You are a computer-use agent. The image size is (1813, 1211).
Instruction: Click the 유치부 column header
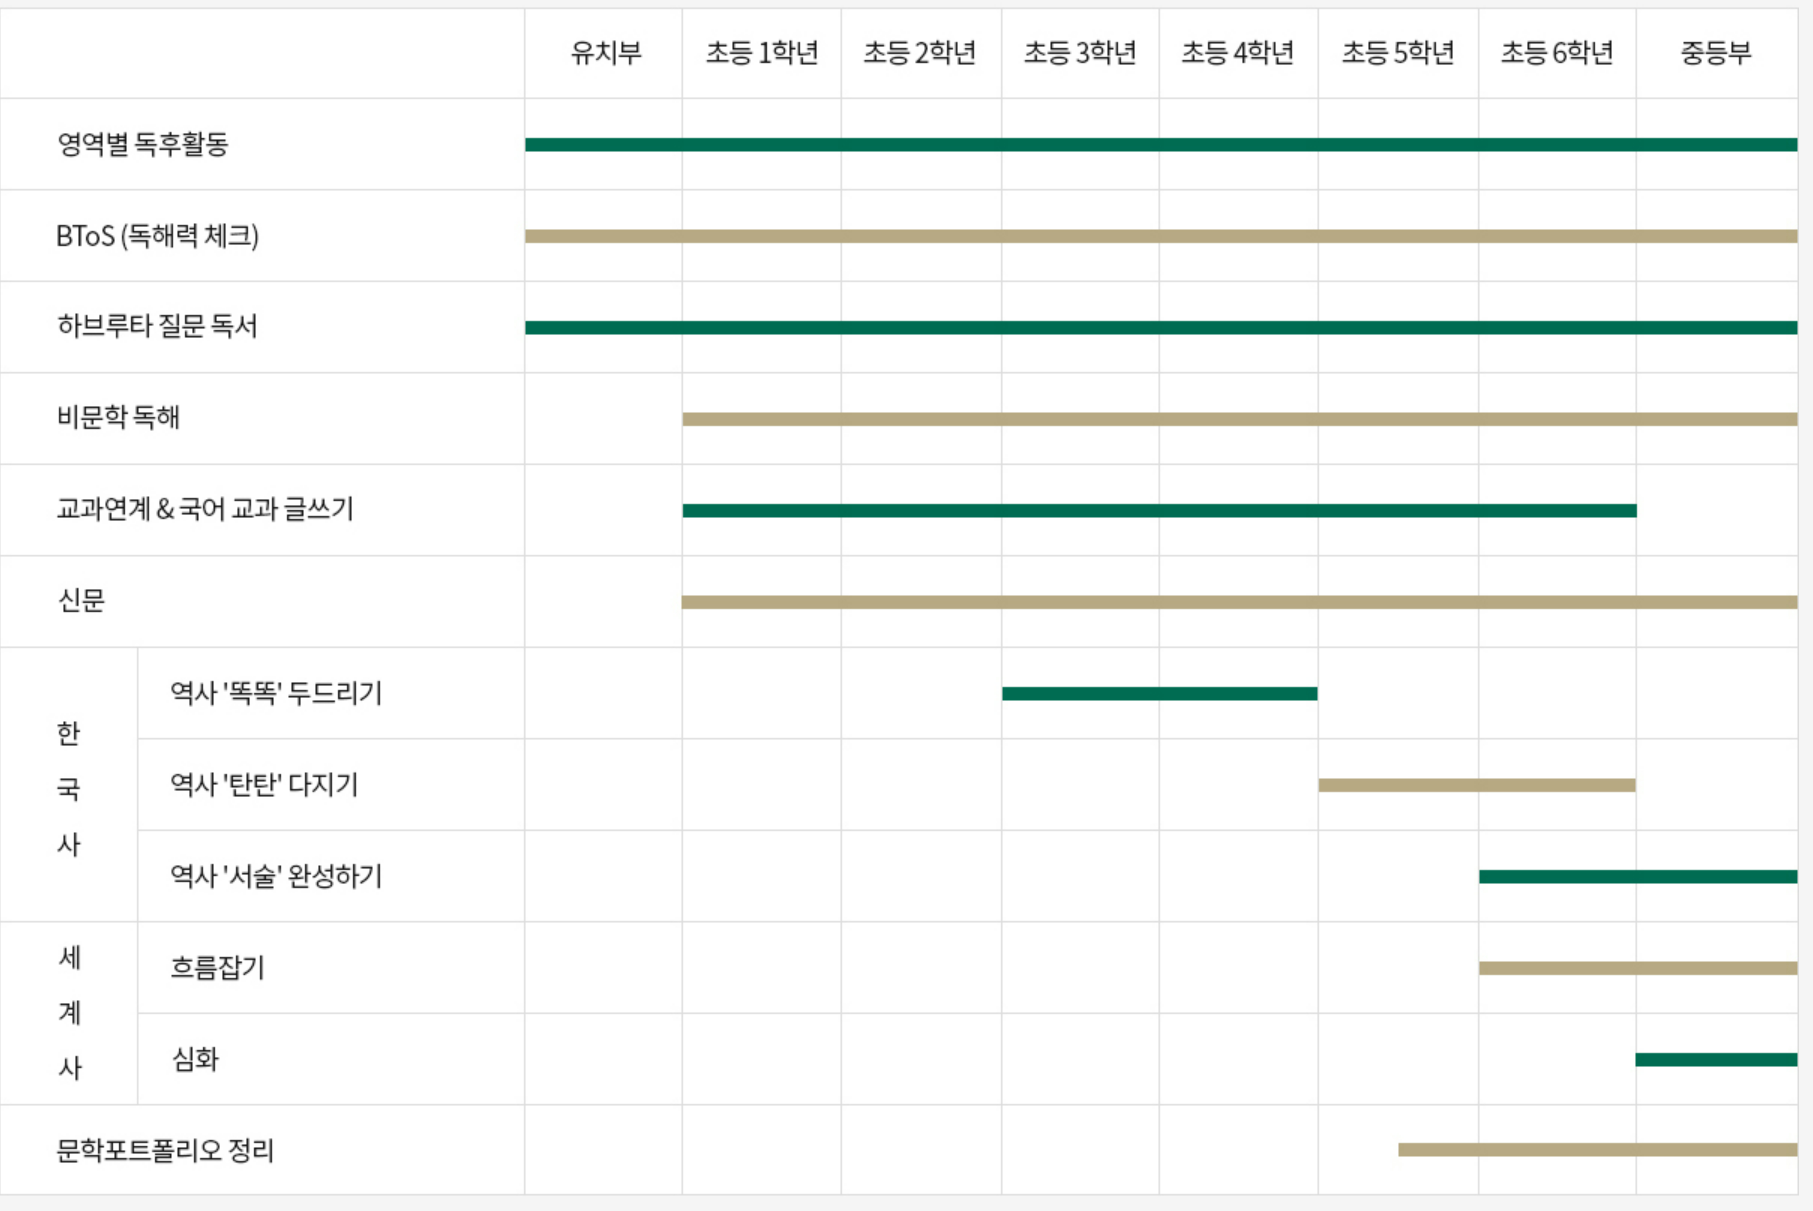(x=605, y=53)
